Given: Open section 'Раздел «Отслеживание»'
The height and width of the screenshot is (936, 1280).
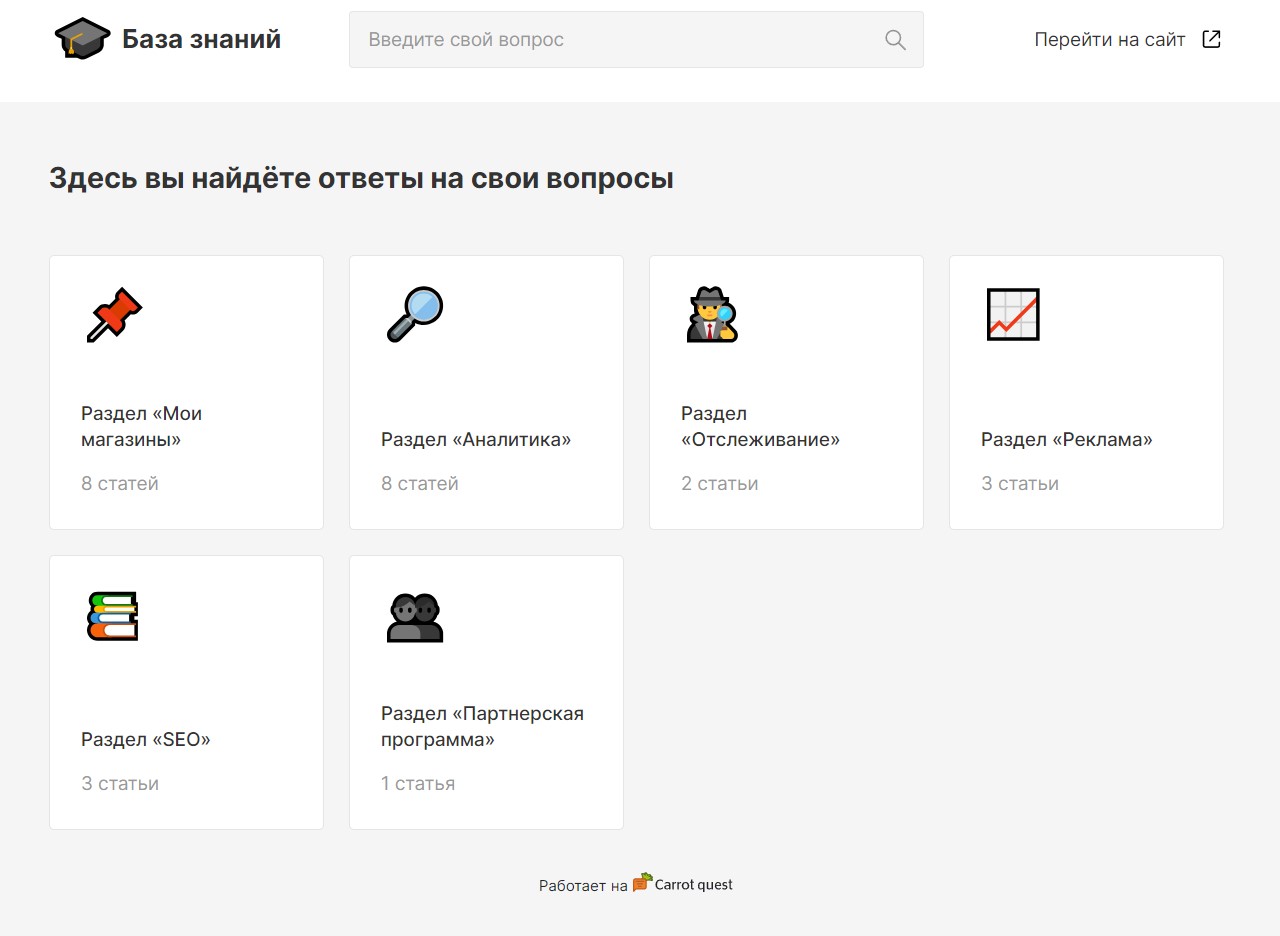Looking at the screenshot, I should pyautogui.click(x=786, y=392).
